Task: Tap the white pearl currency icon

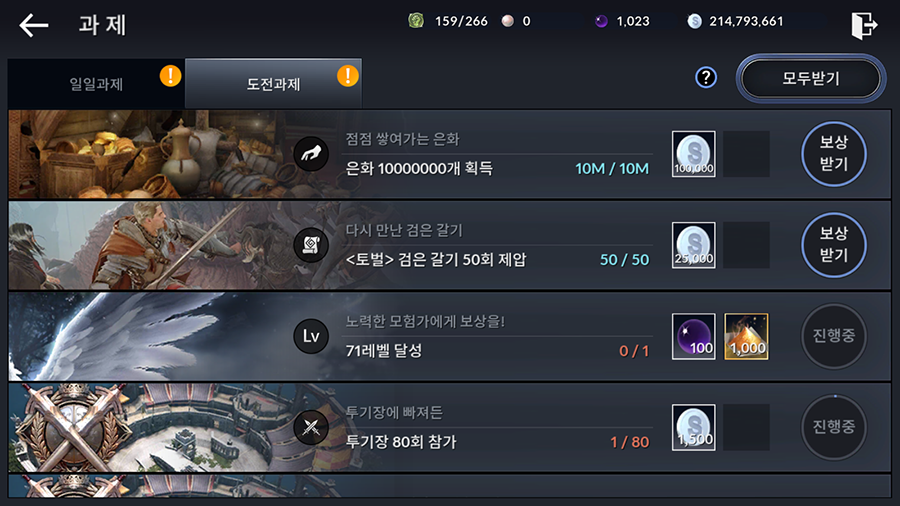Action: coord(507,21)
